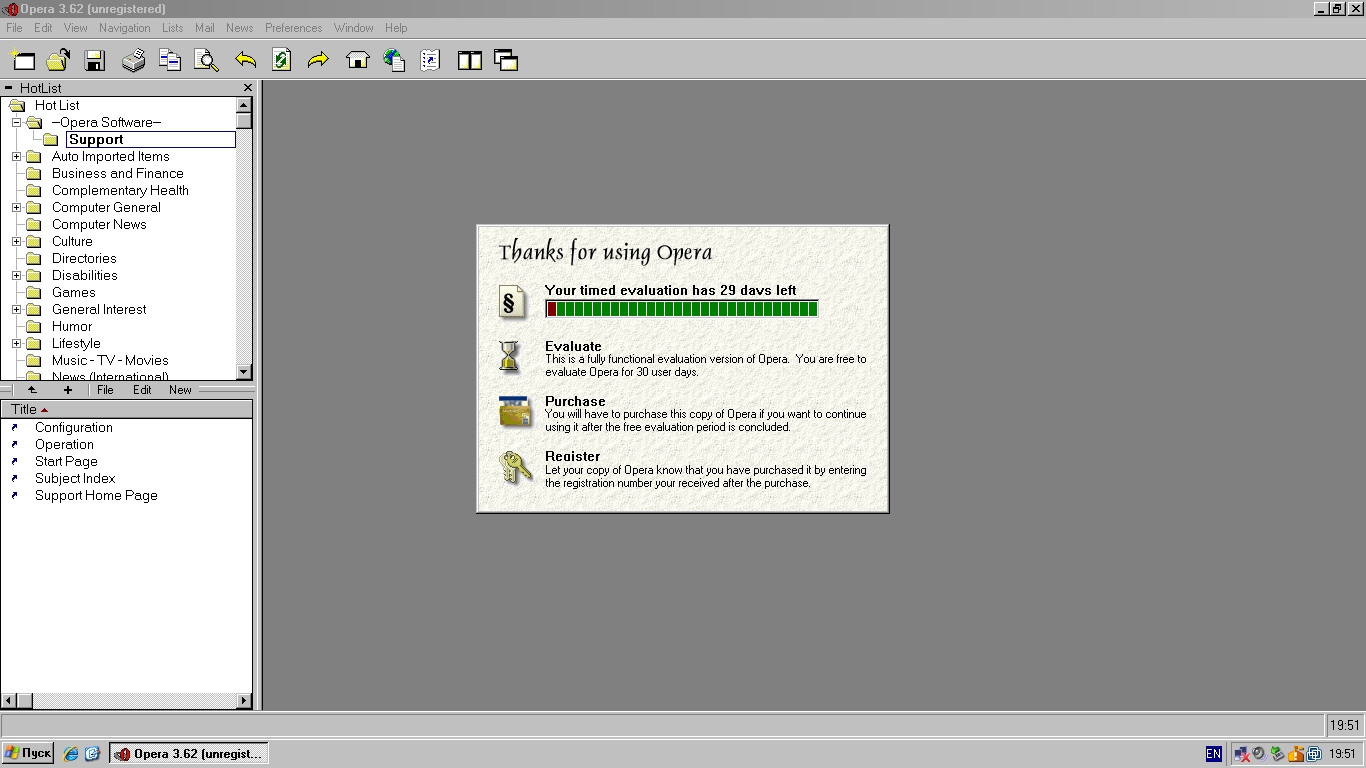Screen dimensions: 1366x768
Task: Click the Windows Start button
Action: (28, 753)
